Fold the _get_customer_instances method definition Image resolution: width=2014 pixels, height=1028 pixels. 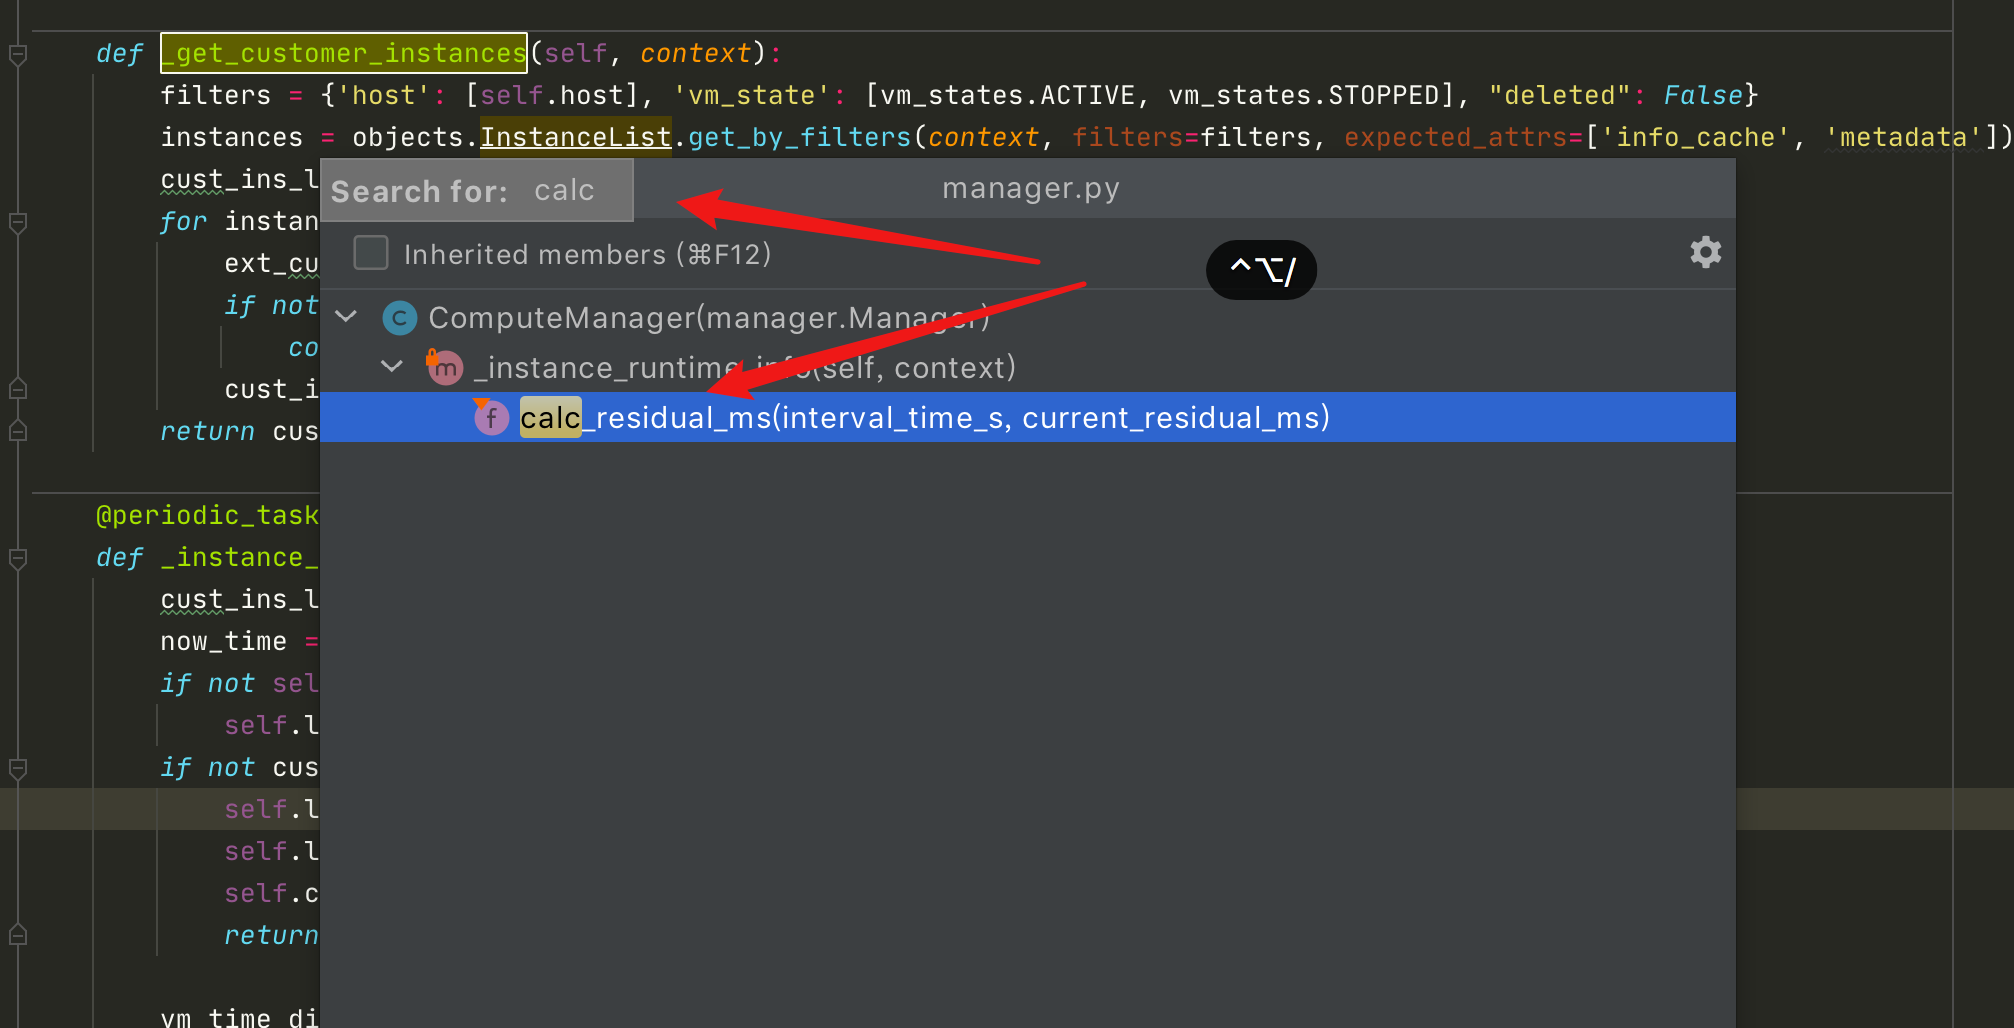(x=18, y=54)
